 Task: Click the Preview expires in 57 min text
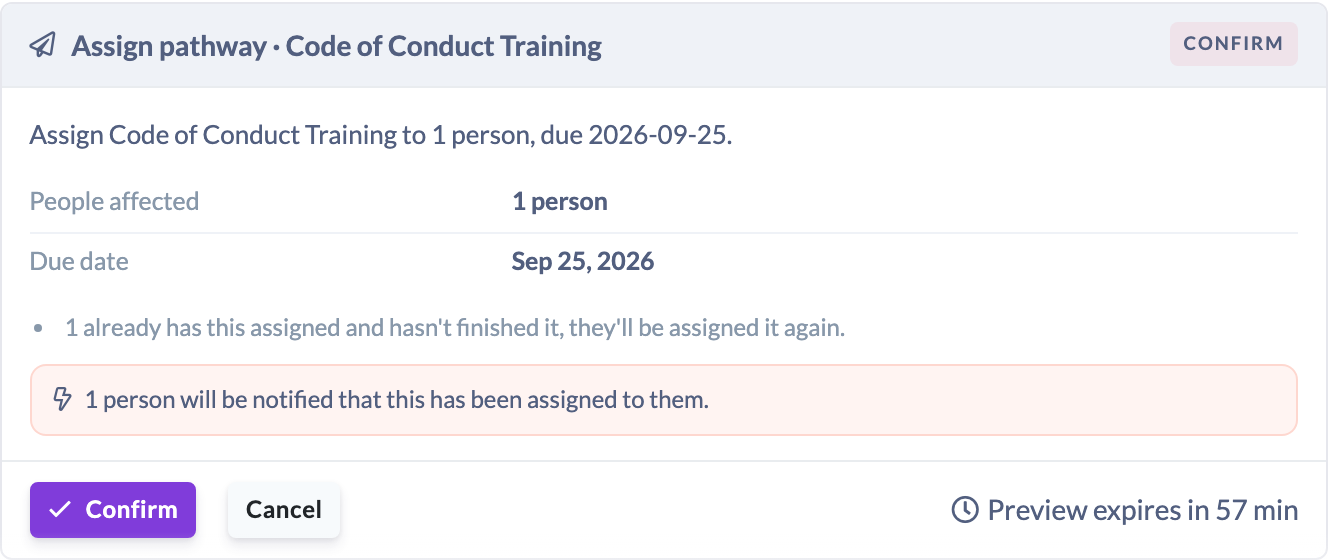[x=1143, y=511]
